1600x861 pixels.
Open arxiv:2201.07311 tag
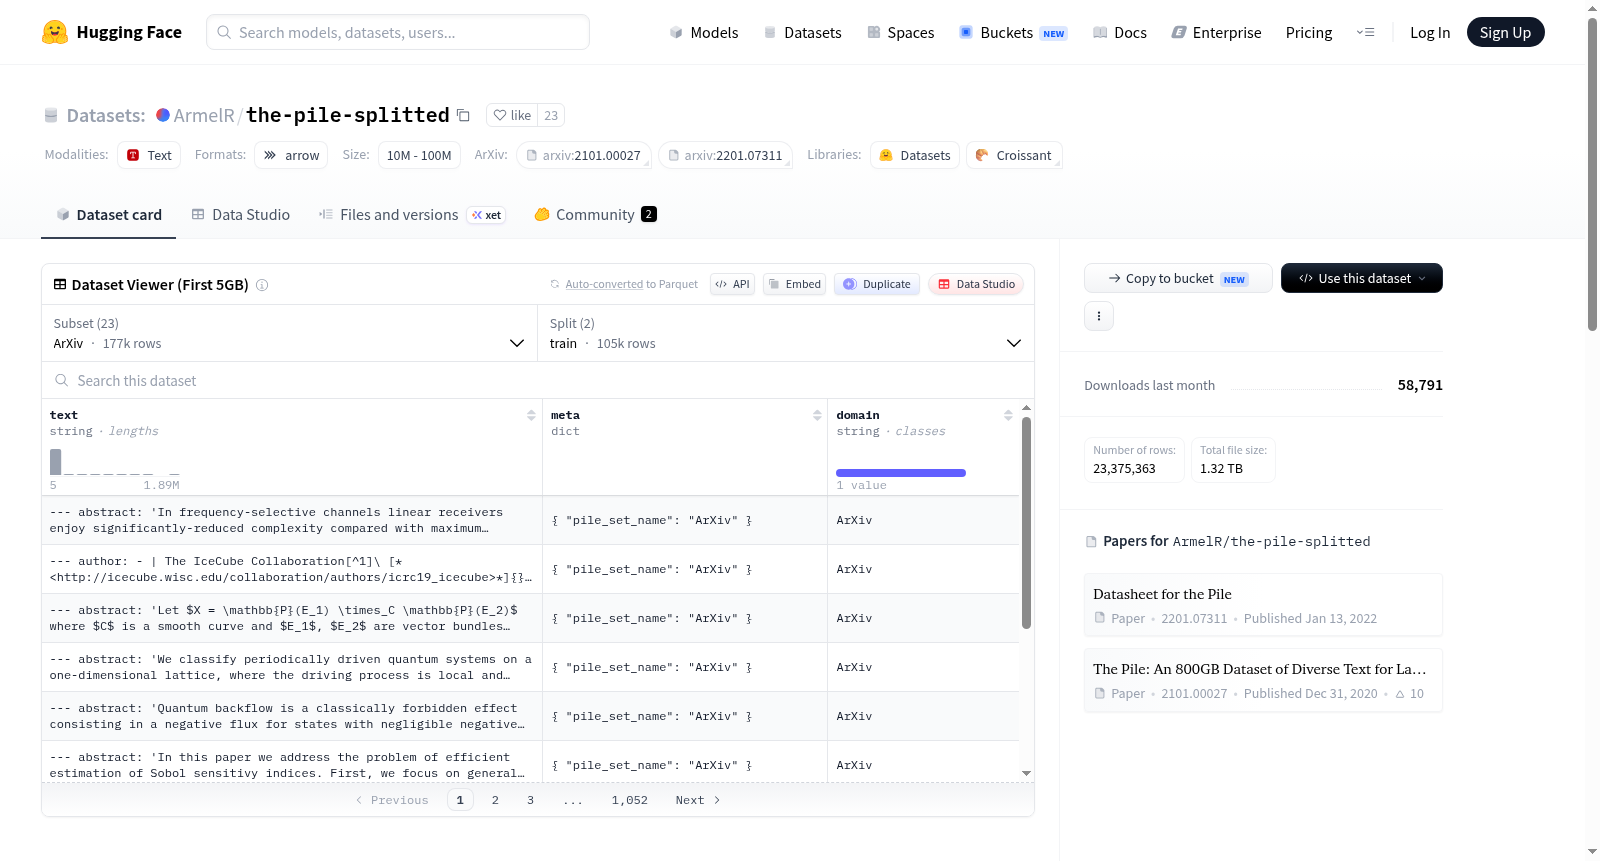click(725, 155)
